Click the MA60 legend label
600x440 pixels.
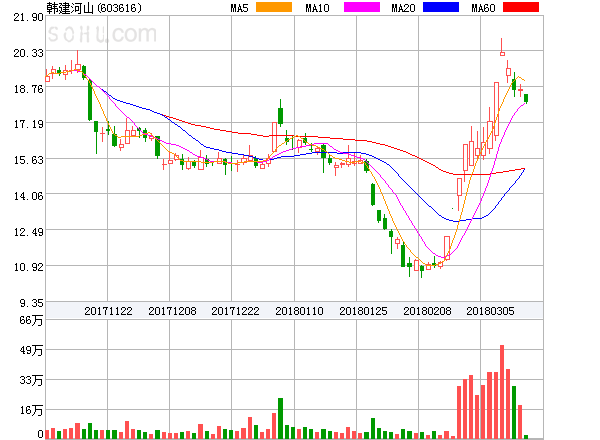tap(483, 8)
